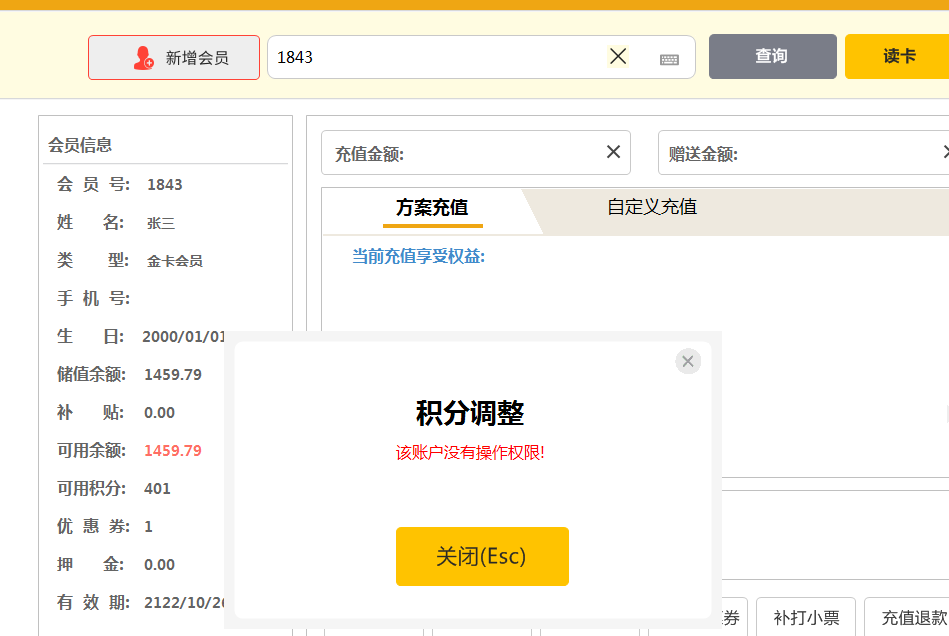Switch to the 自定义充值 tab
The height and width of the screenshot is (636, 949).
tap(652, 208)
